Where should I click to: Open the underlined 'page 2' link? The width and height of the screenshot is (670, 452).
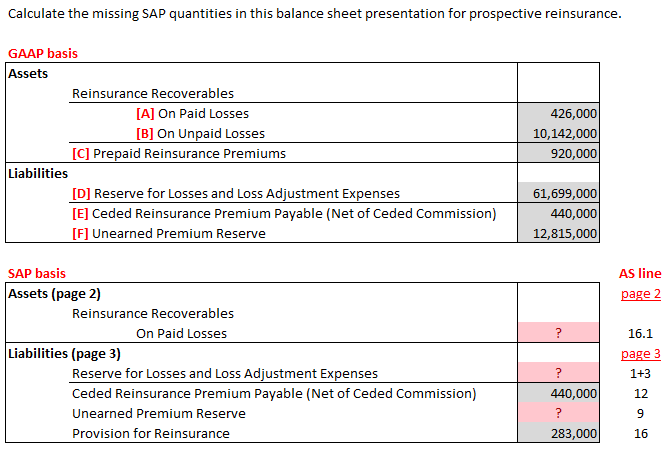[x=641, y=293]
